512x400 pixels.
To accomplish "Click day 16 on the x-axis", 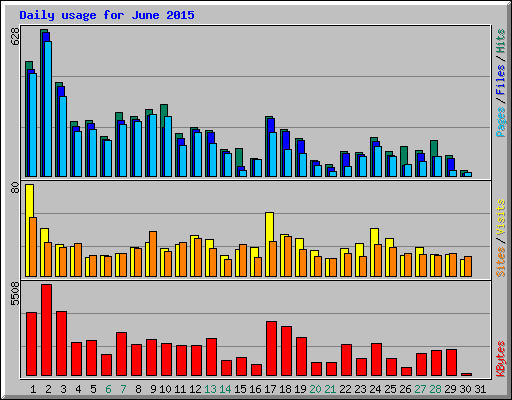I will (x=255, y=389).
